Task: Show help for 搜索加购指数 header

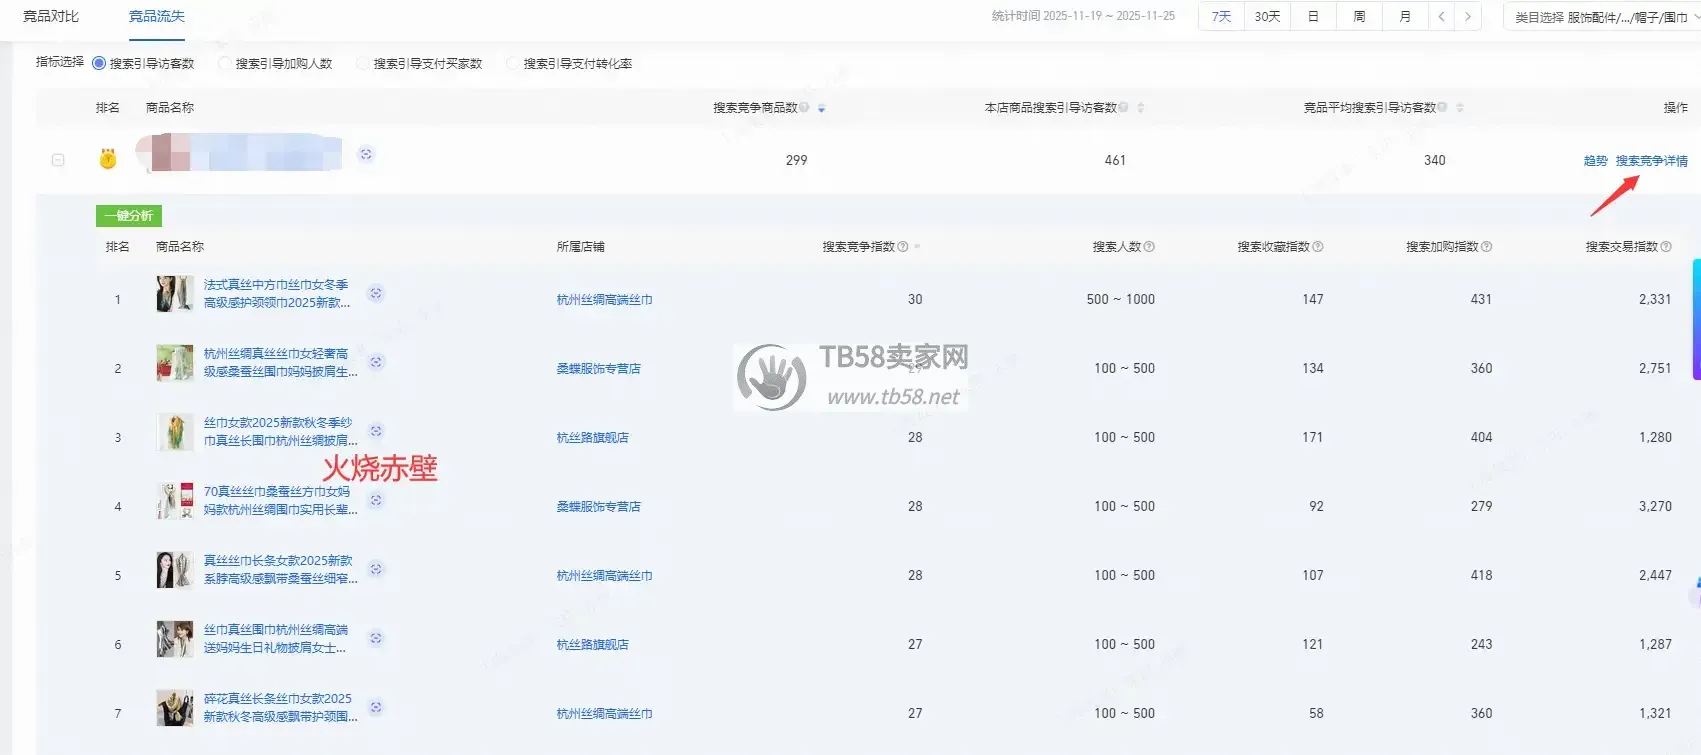Action: point(1487,247)
